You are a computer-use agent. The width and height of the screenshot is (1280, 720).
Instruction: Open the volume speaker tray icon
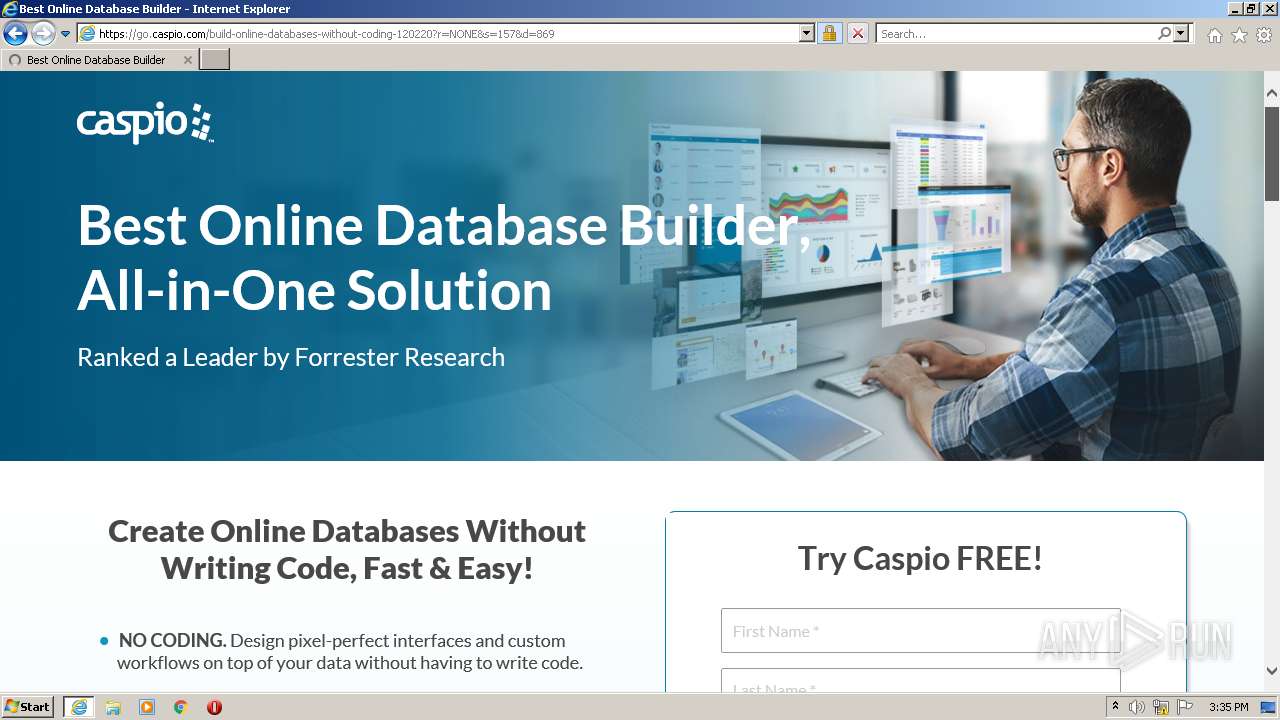point(1137,707)
